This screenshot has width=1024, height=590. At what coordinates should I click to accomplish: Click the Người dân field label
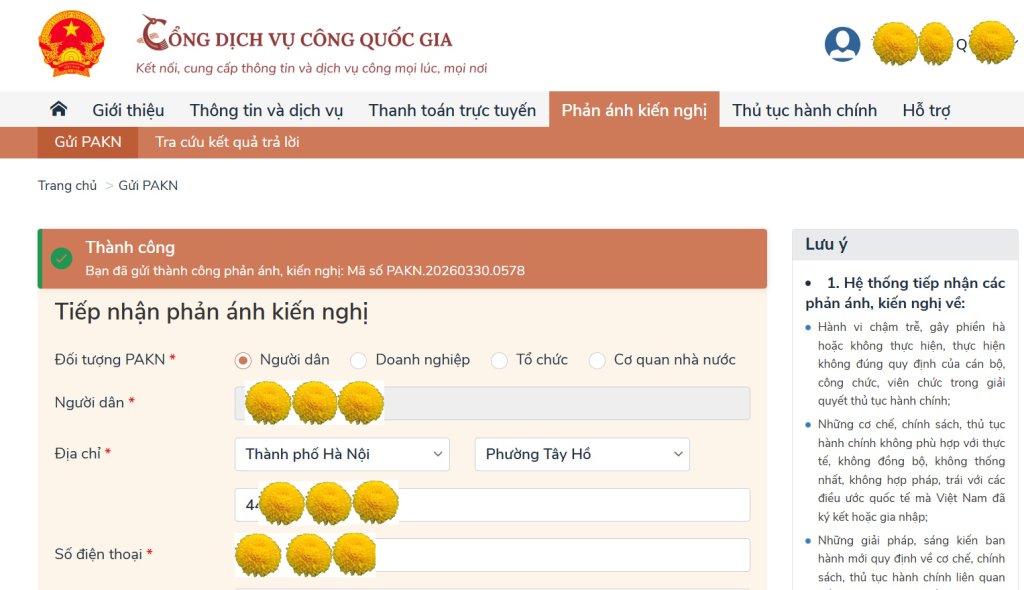[89, 402]
